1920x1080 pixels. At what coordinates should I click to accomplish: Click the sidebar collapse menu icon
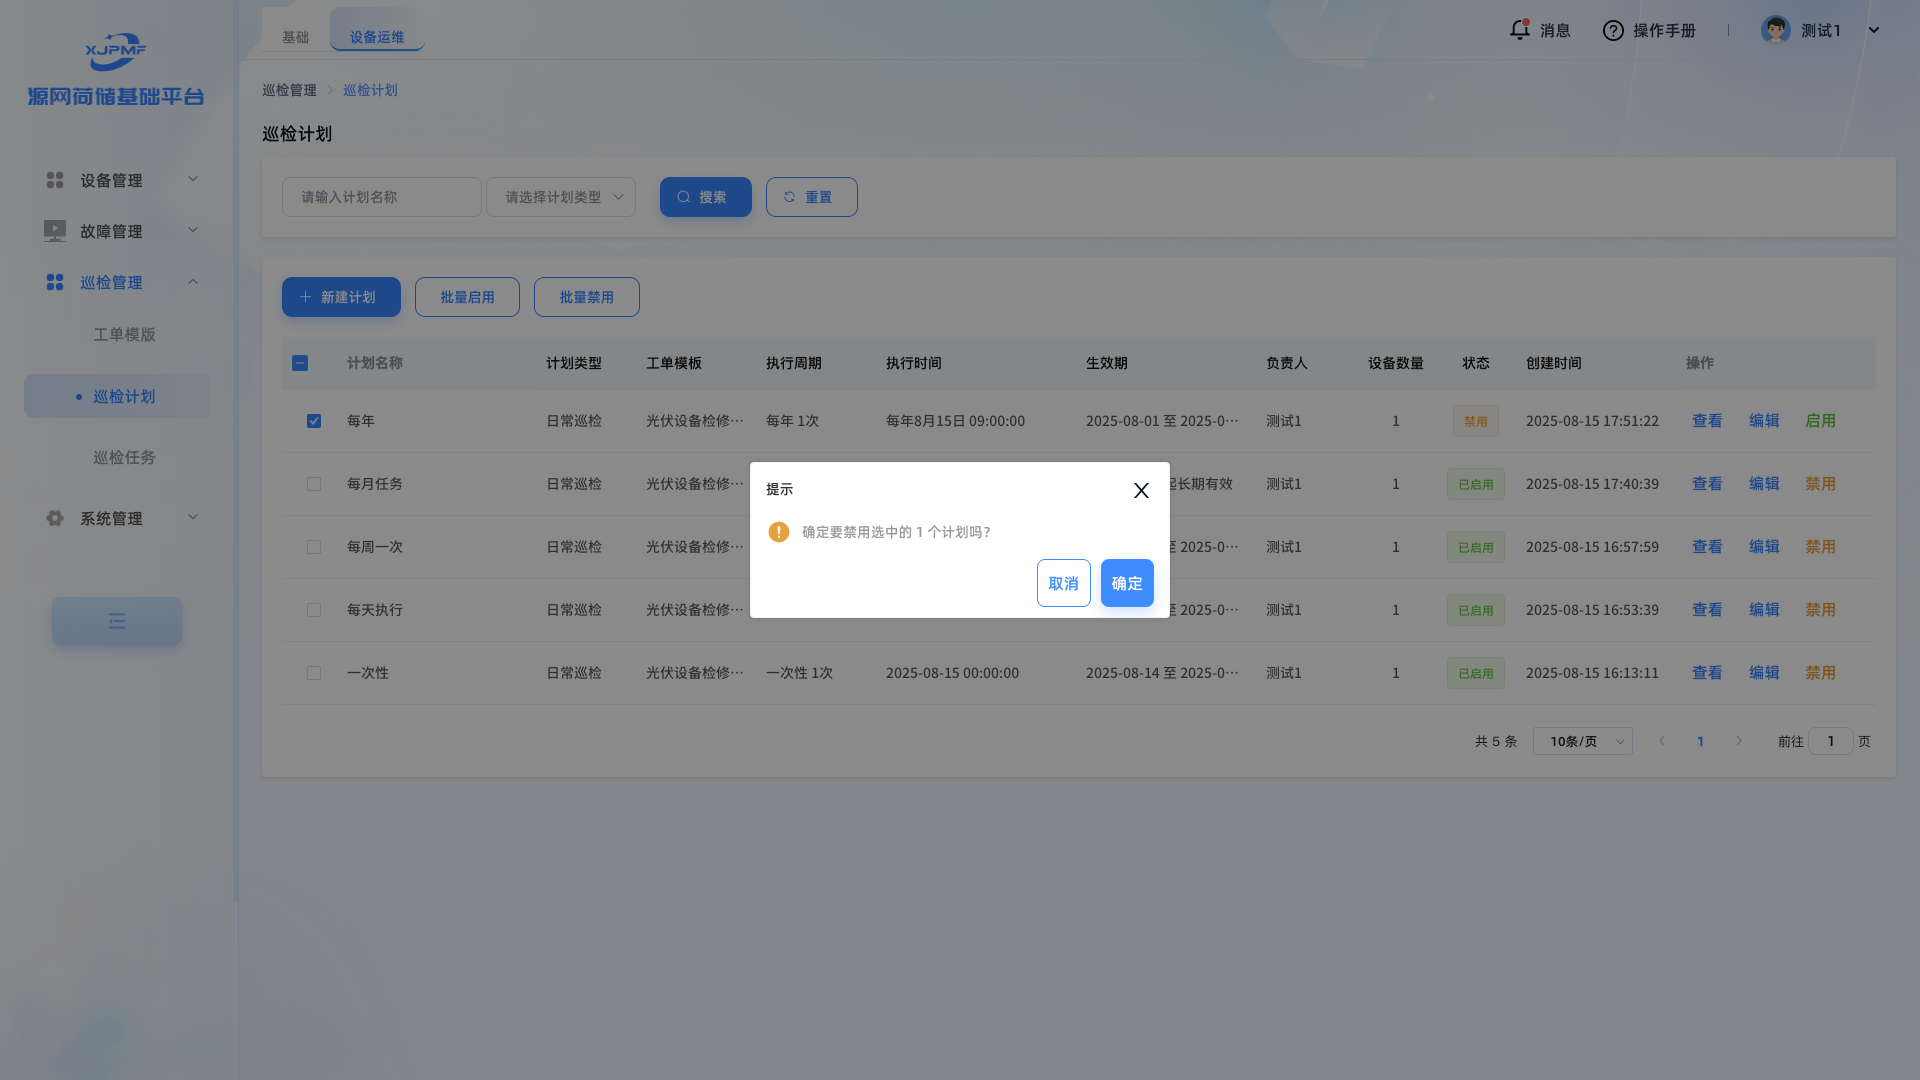click(x=117, y=621)
